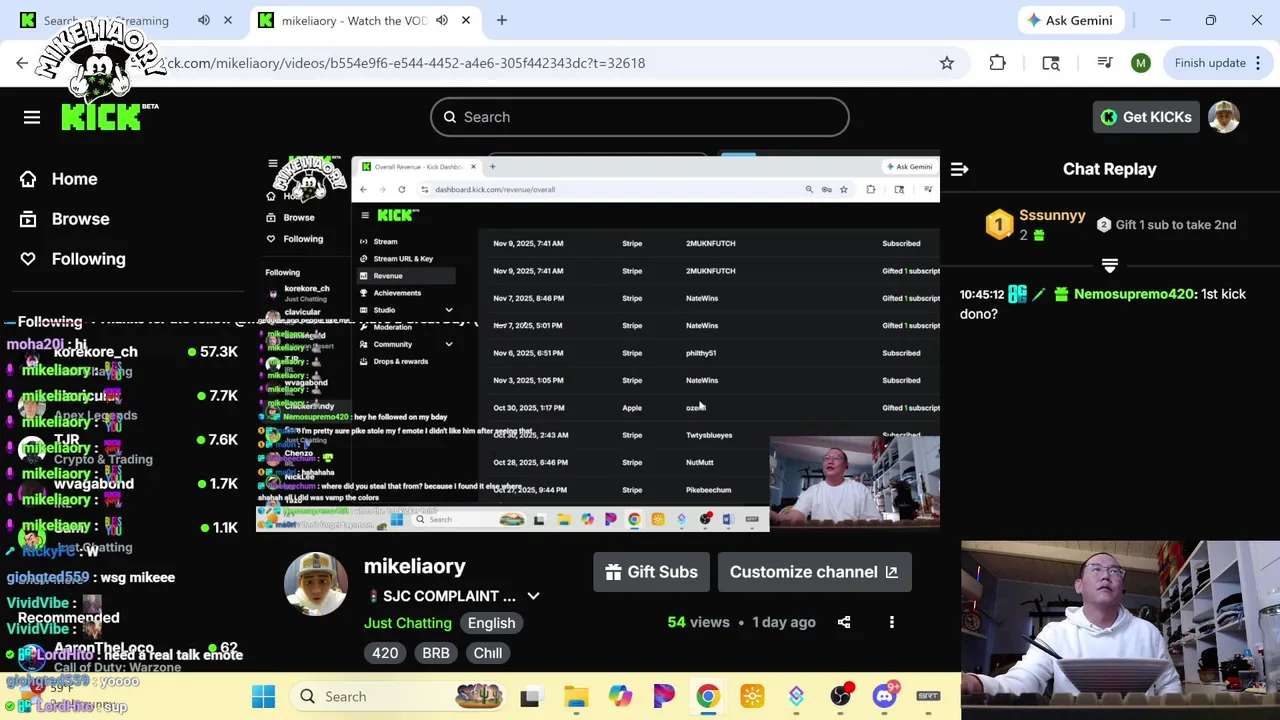Open the Chrome profile M avatar

[x=1141, y=63]
